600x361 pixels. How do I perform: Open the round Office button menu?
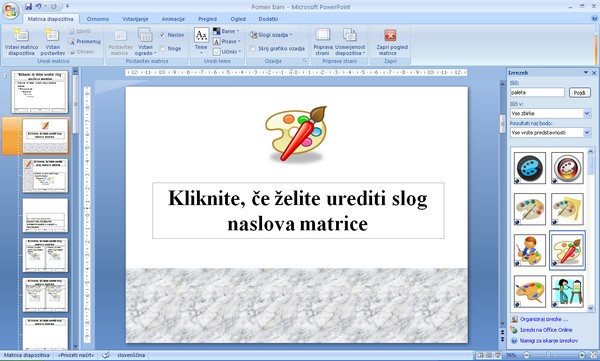11,11
